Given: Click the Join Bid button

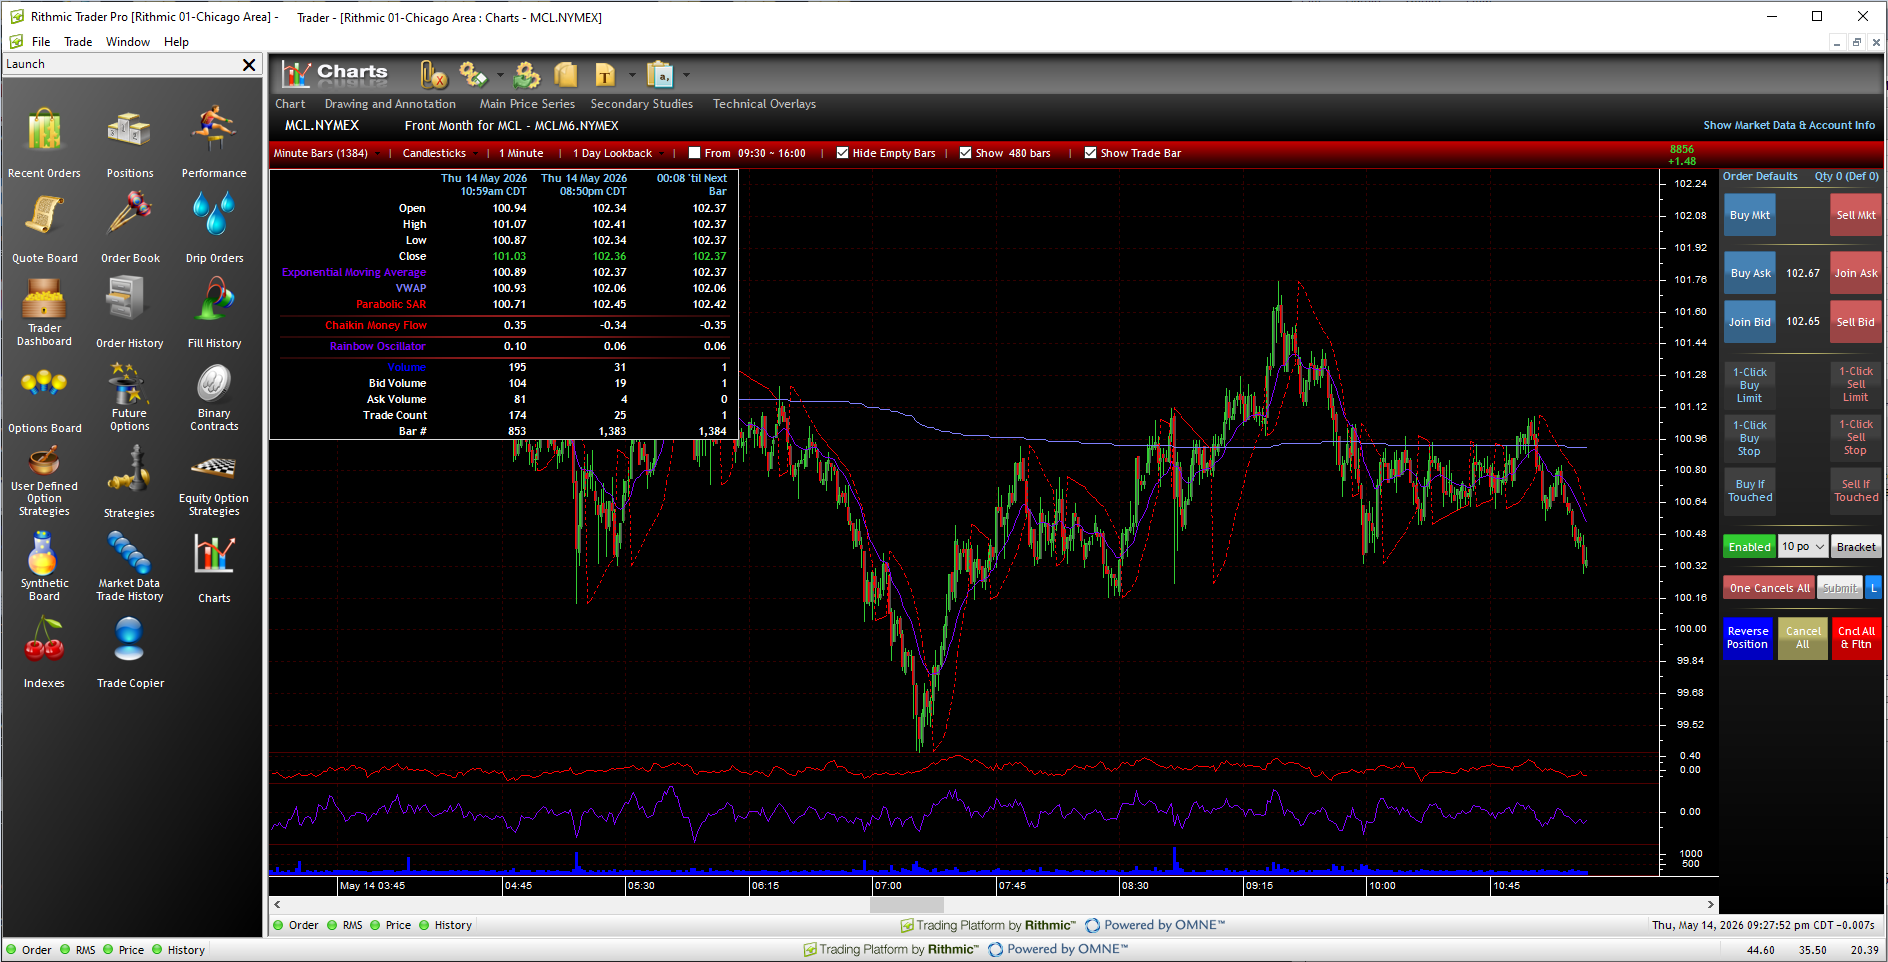Looking at the screenshot, I should pyautogui.click(x=1750, y=322).
